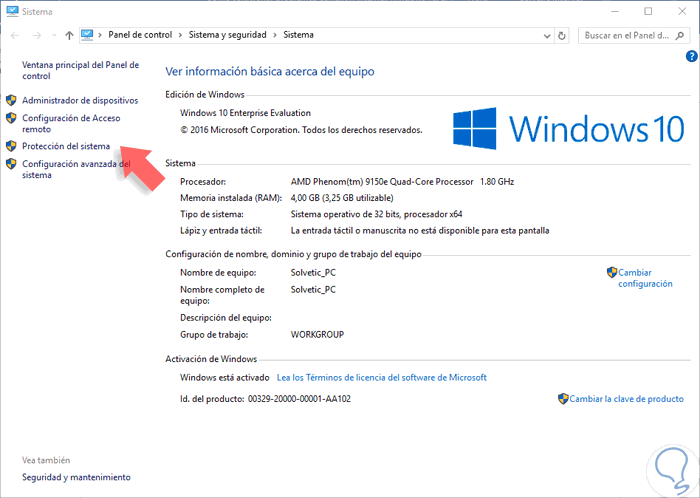Open Configuración avanzada del sistema

coord(76,169)
